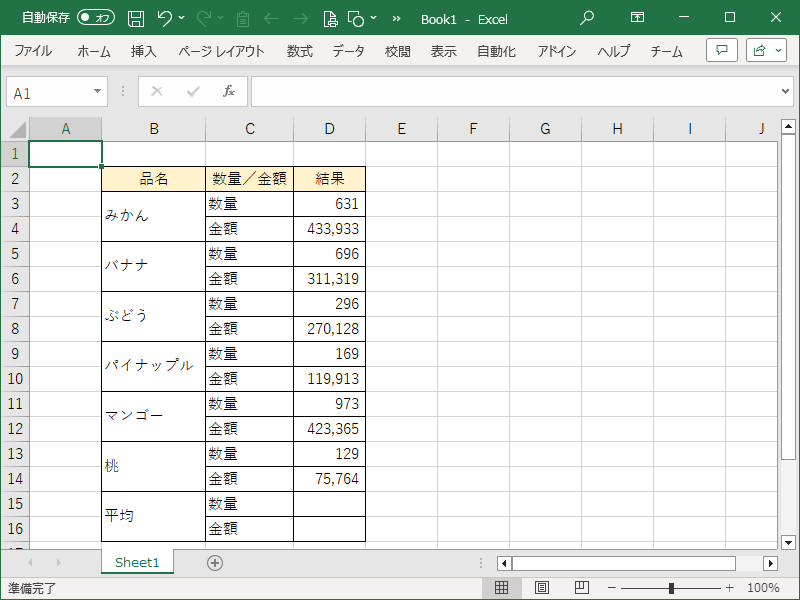This screenshot has height=600, width=800.
Task: Click the forward right-arrow icon in the title bar
Action: 301,19
